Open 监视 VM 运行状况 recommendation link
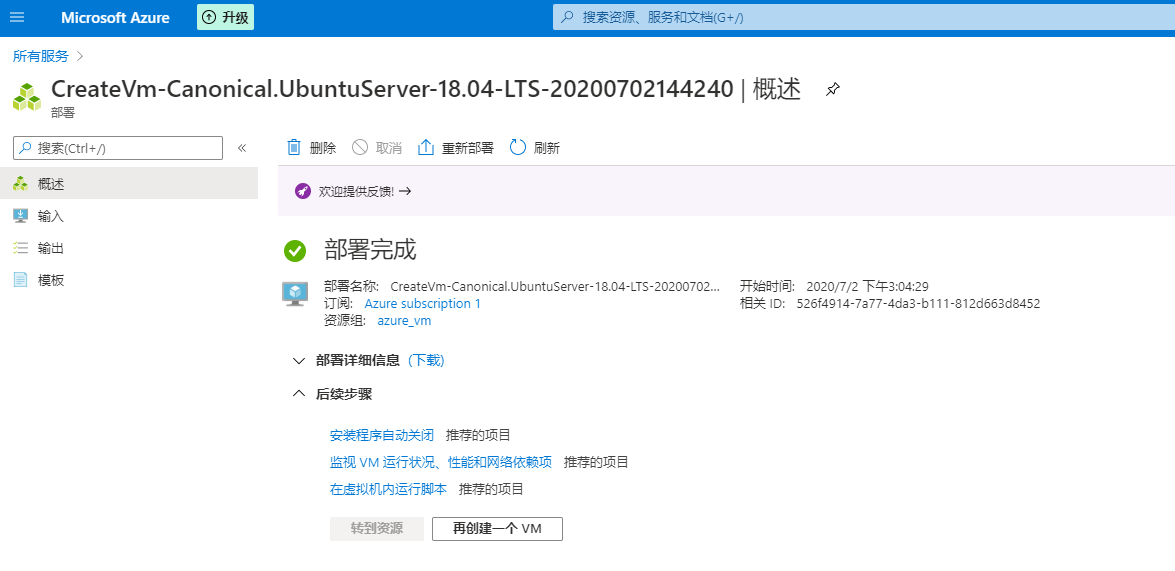The image size is (1175, 571). (441, 462)
